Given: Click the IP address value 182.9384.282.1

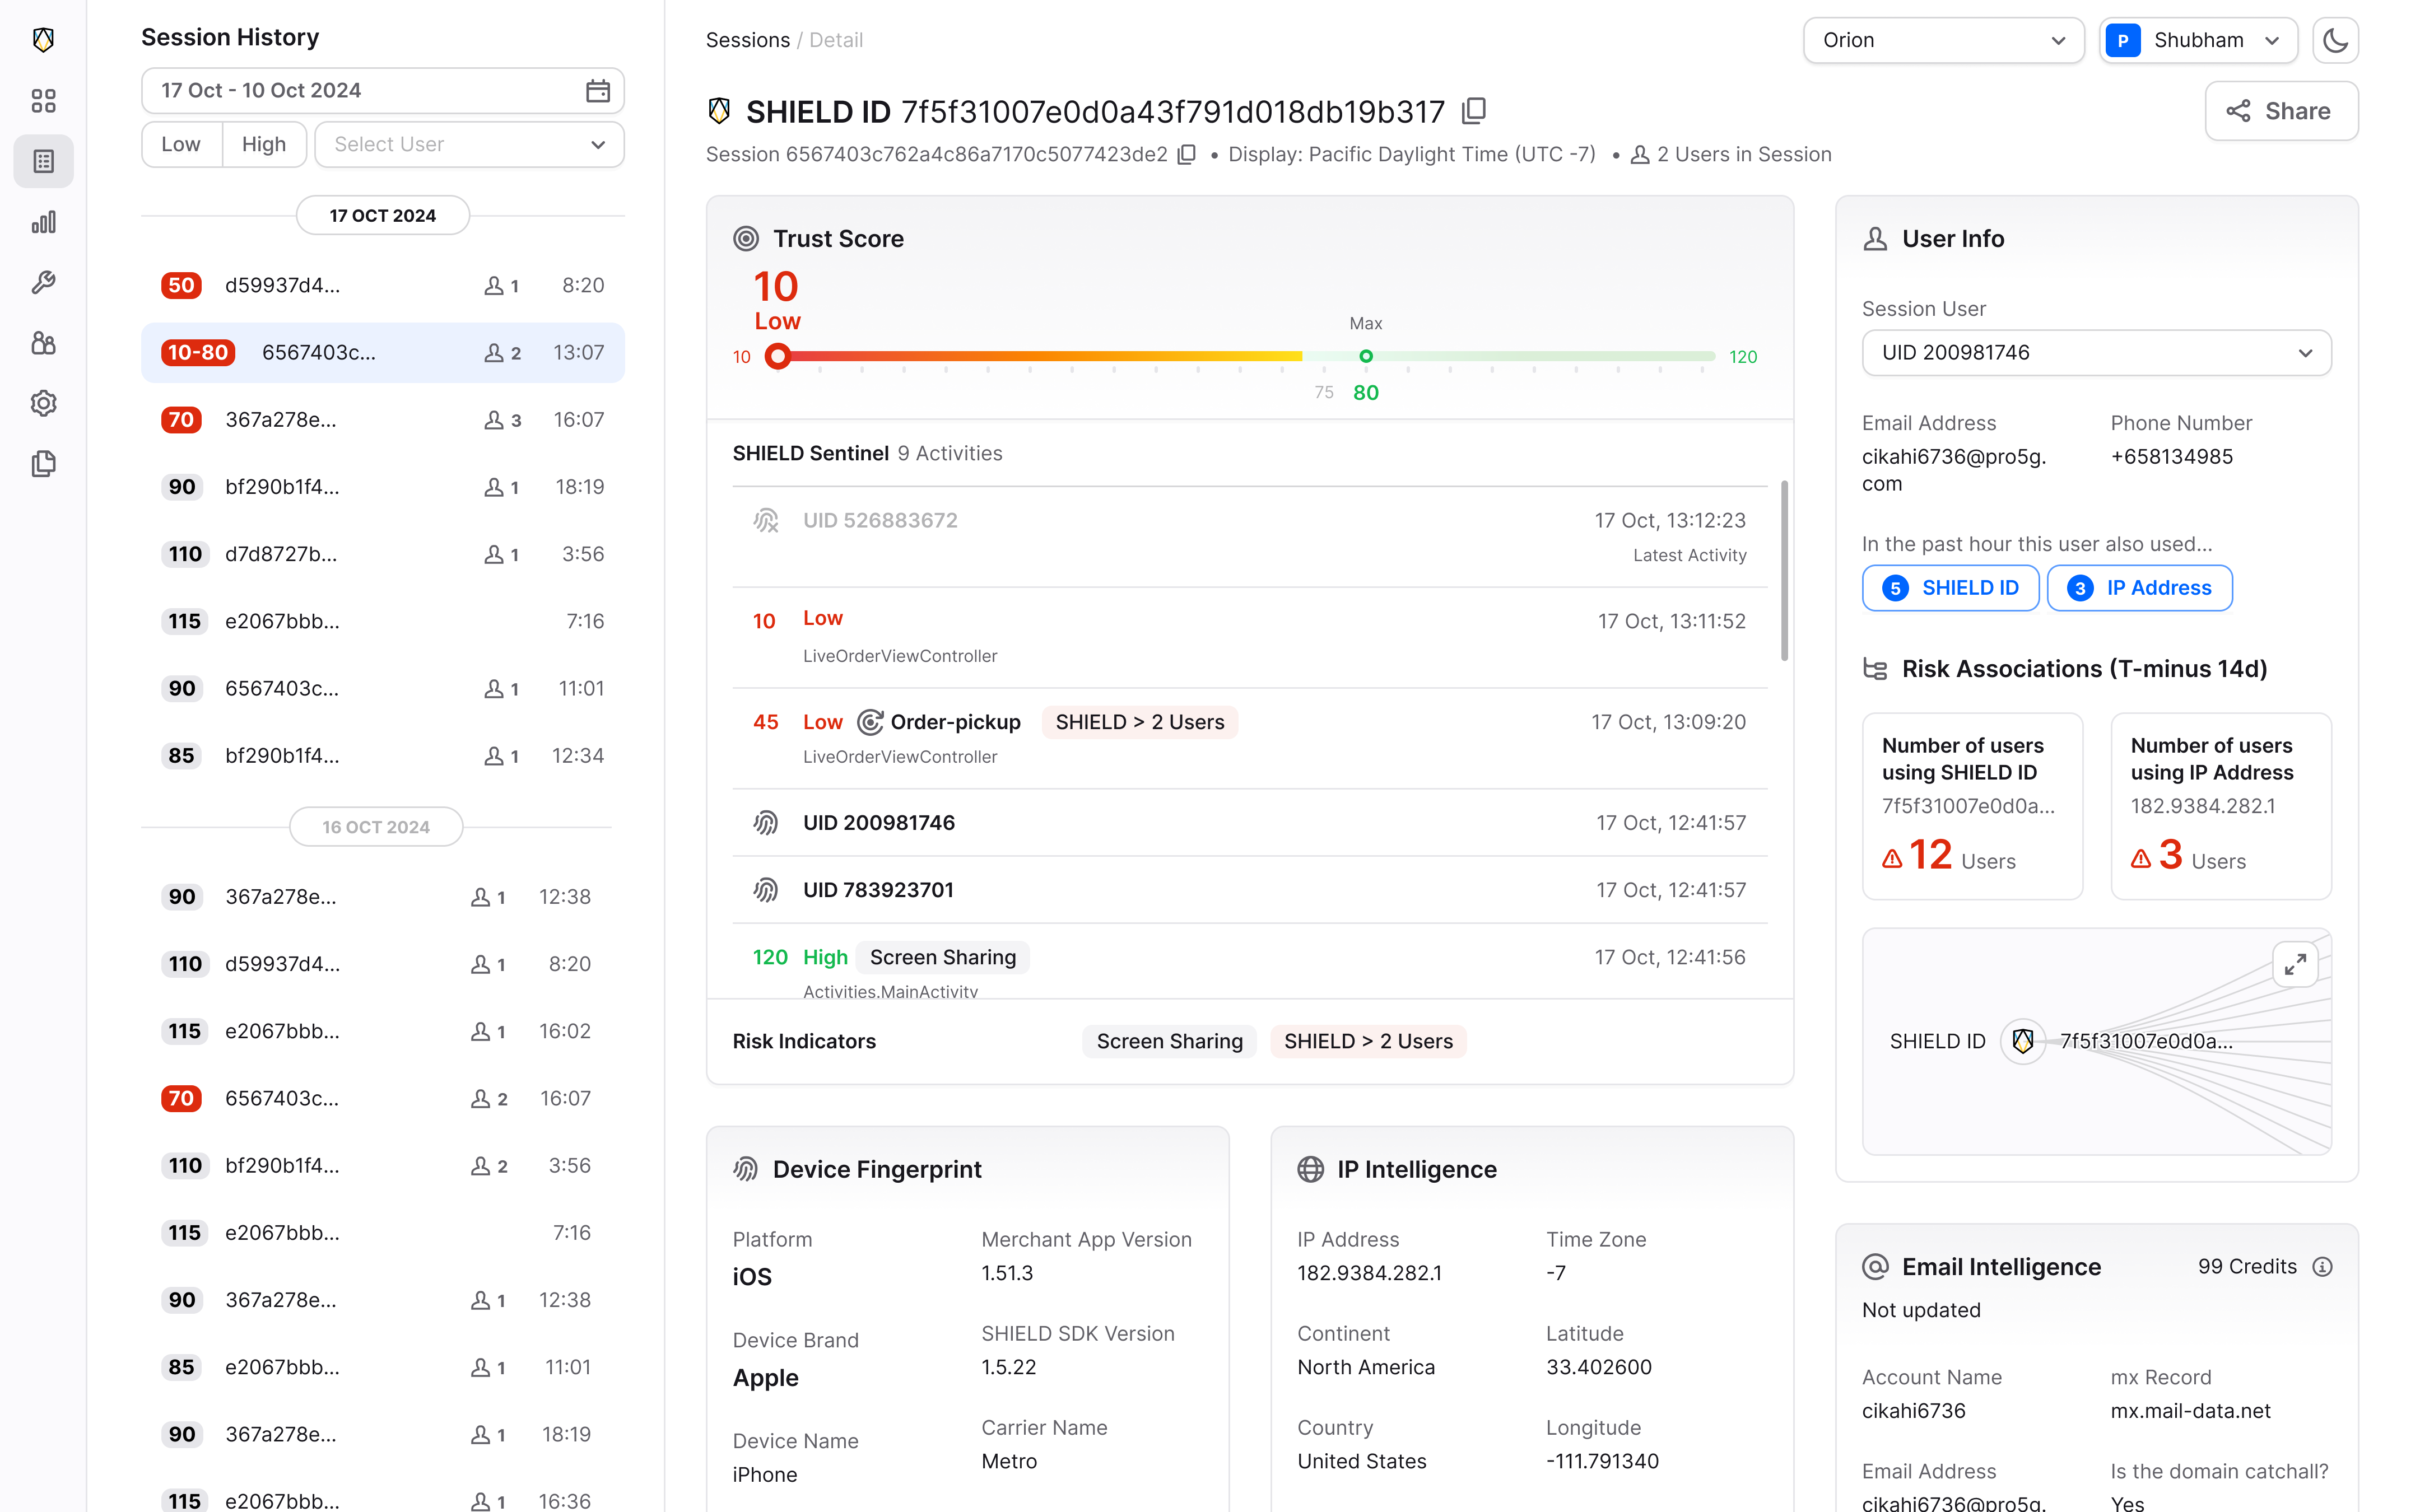Looking at the screenshot, I should [x=1369, y=1273].
